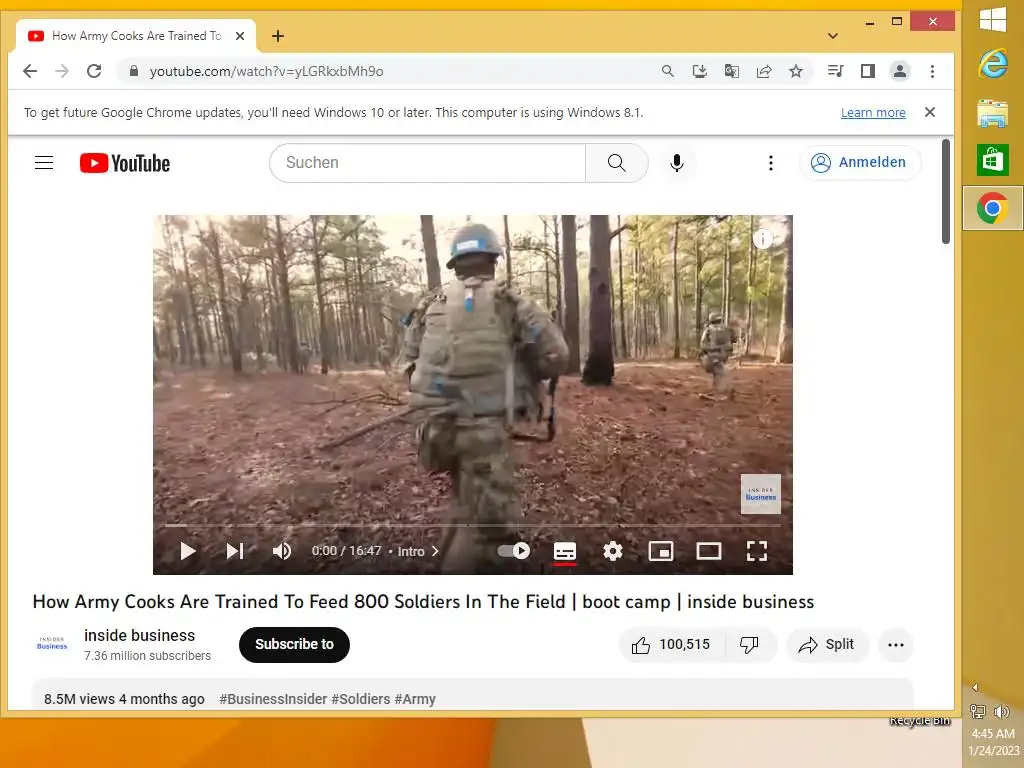
Task: Click the Split share button
Action: tap(827, 645)
